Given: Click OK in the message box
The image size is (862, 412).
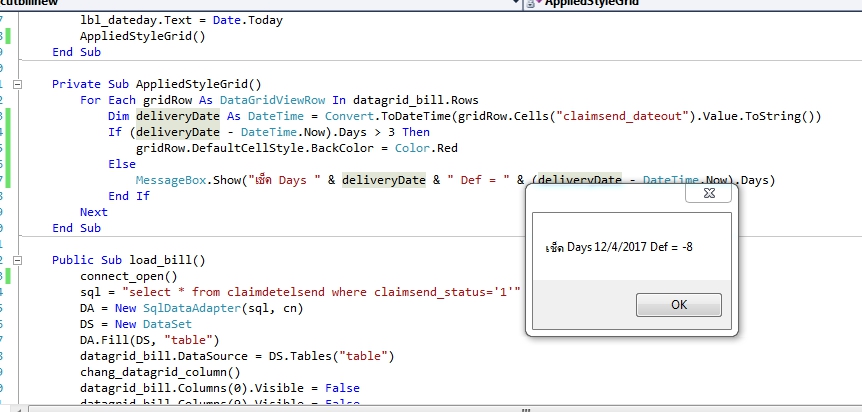Looking at the screenshot, I should 678,305.
